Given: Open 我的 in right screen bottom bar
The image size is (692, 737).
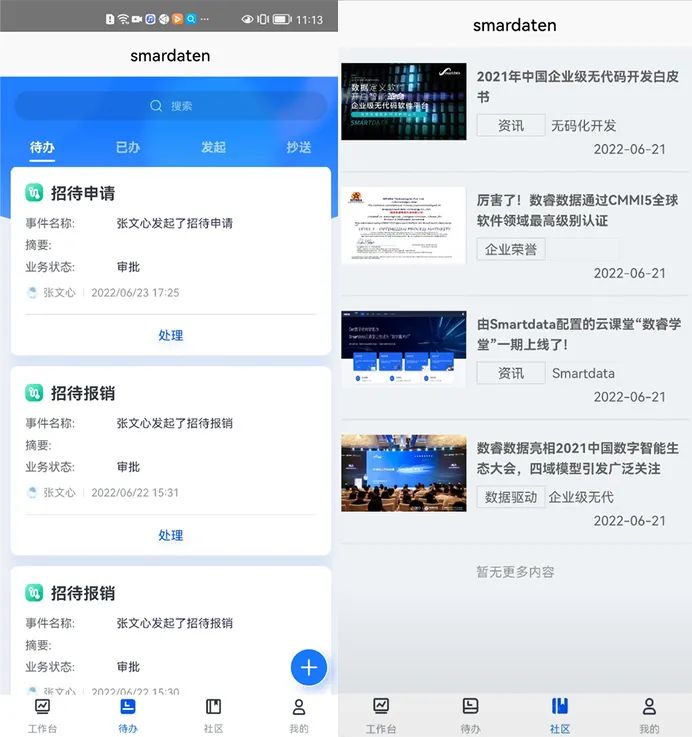Looking at the screenshot, I should click(649, 716).
